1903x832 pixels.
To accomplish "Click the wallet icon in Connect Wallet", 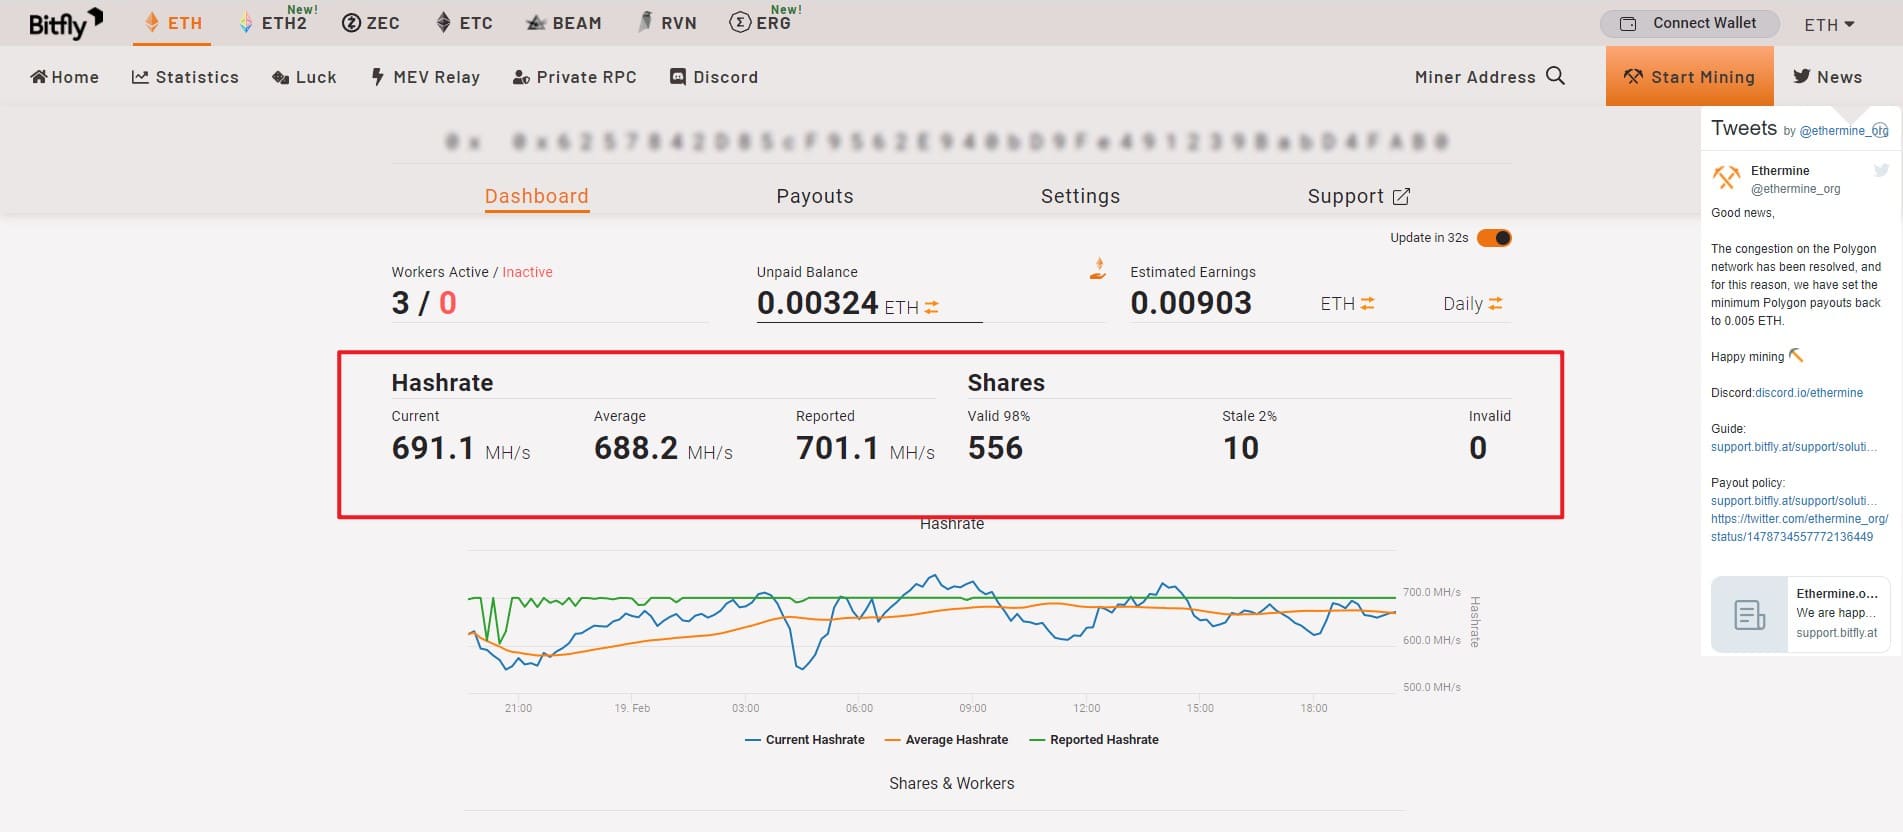I will click(1628, 24).
